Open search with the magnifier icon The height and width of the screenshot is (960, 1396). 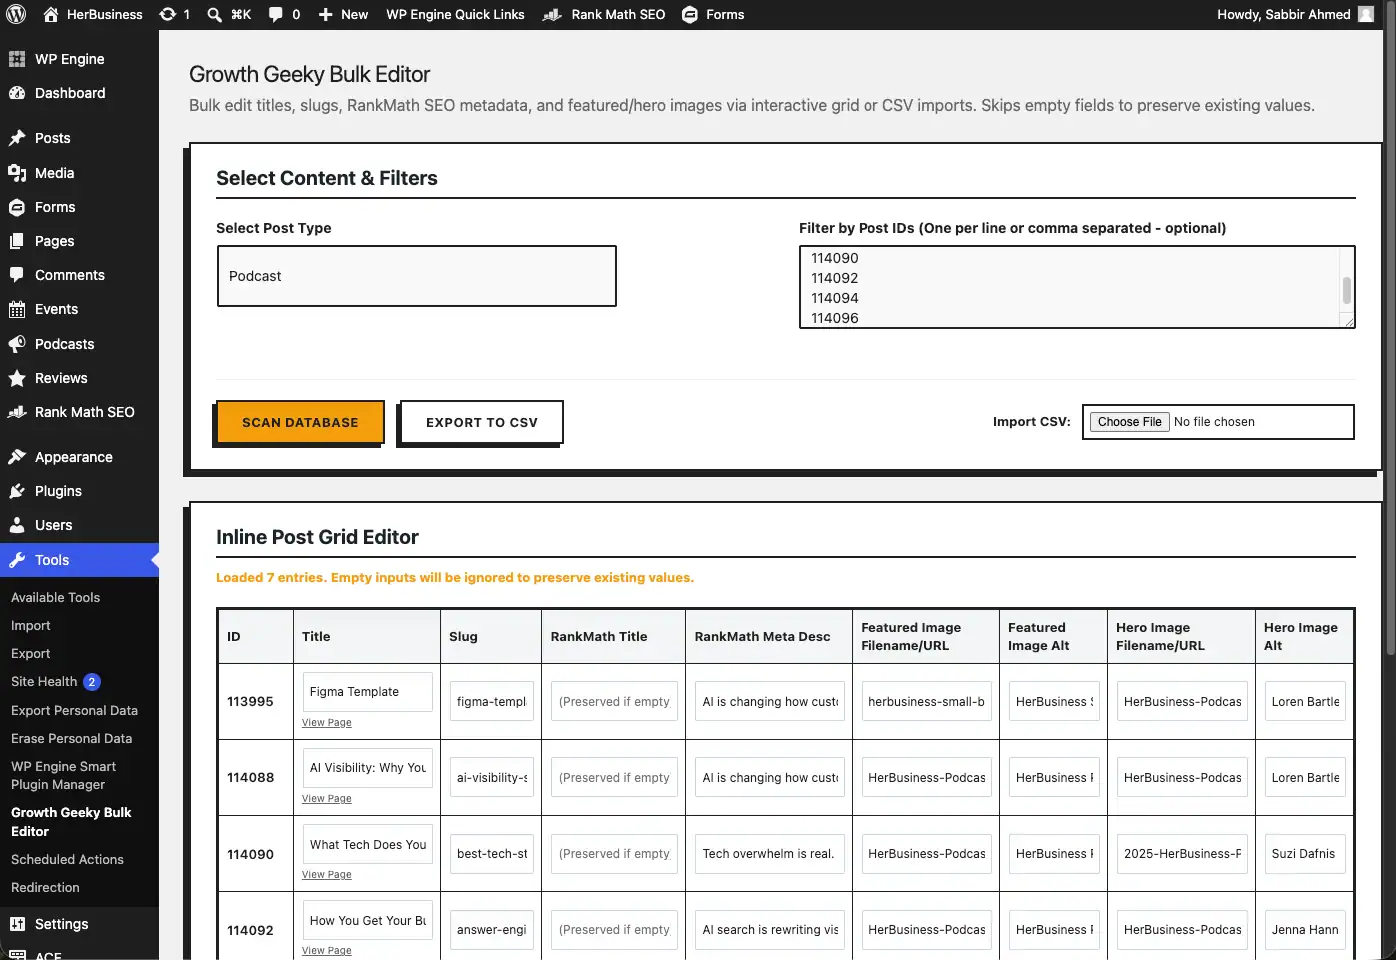pos(214,14)
